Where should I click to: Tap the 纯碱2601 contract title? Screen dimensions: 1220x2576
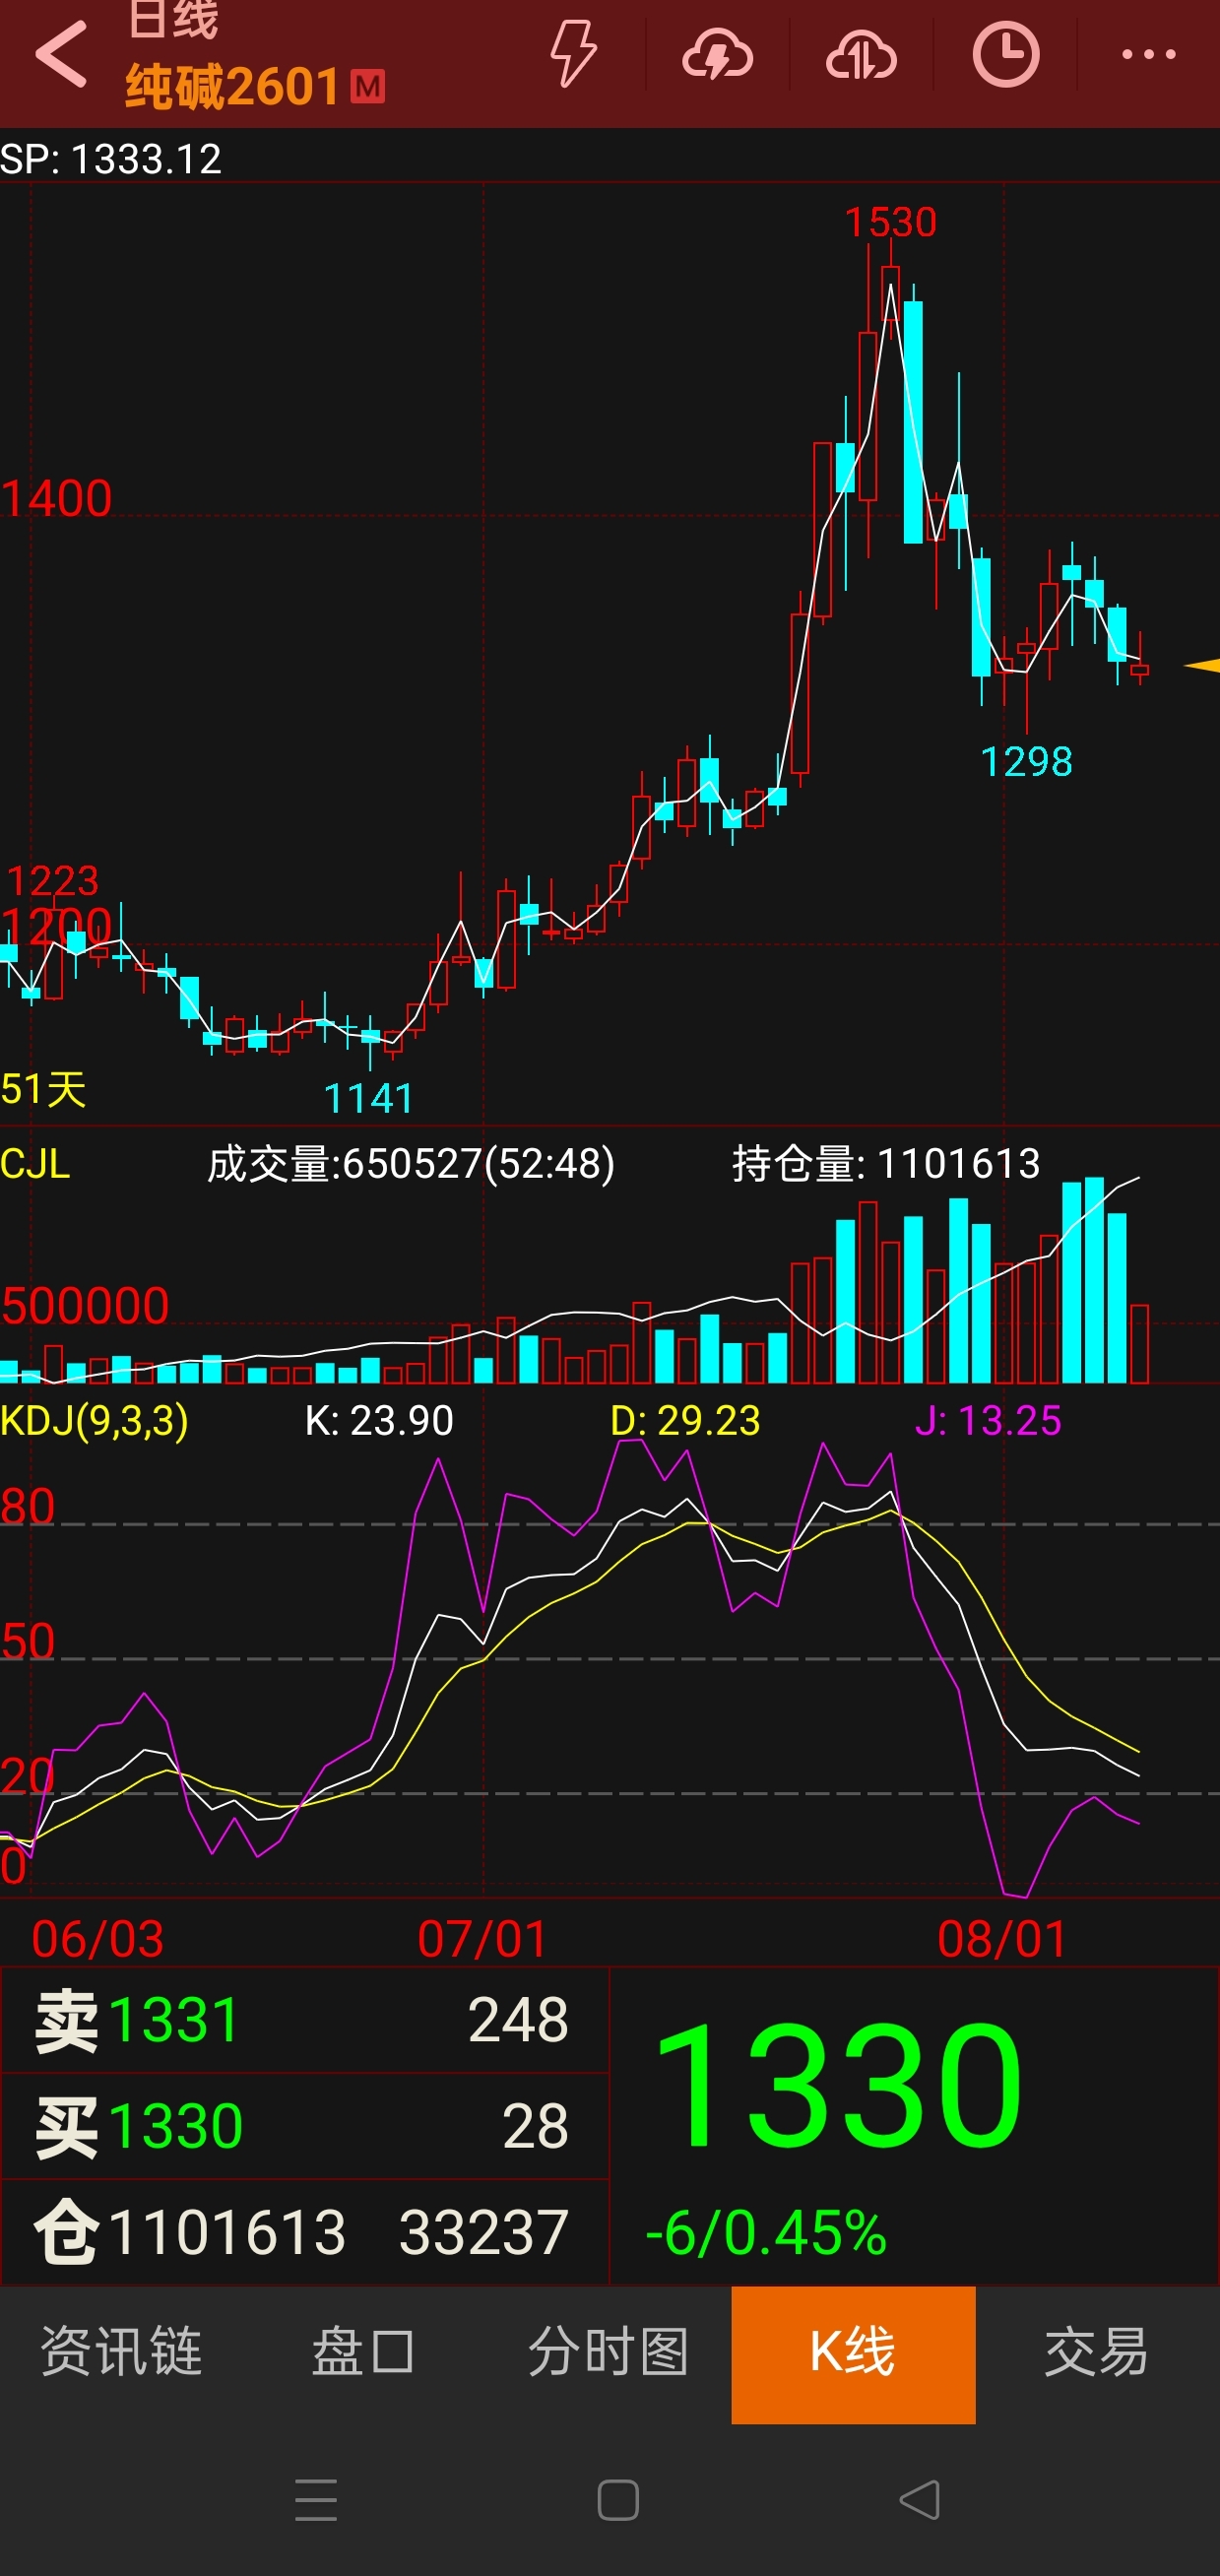point(233,87)
